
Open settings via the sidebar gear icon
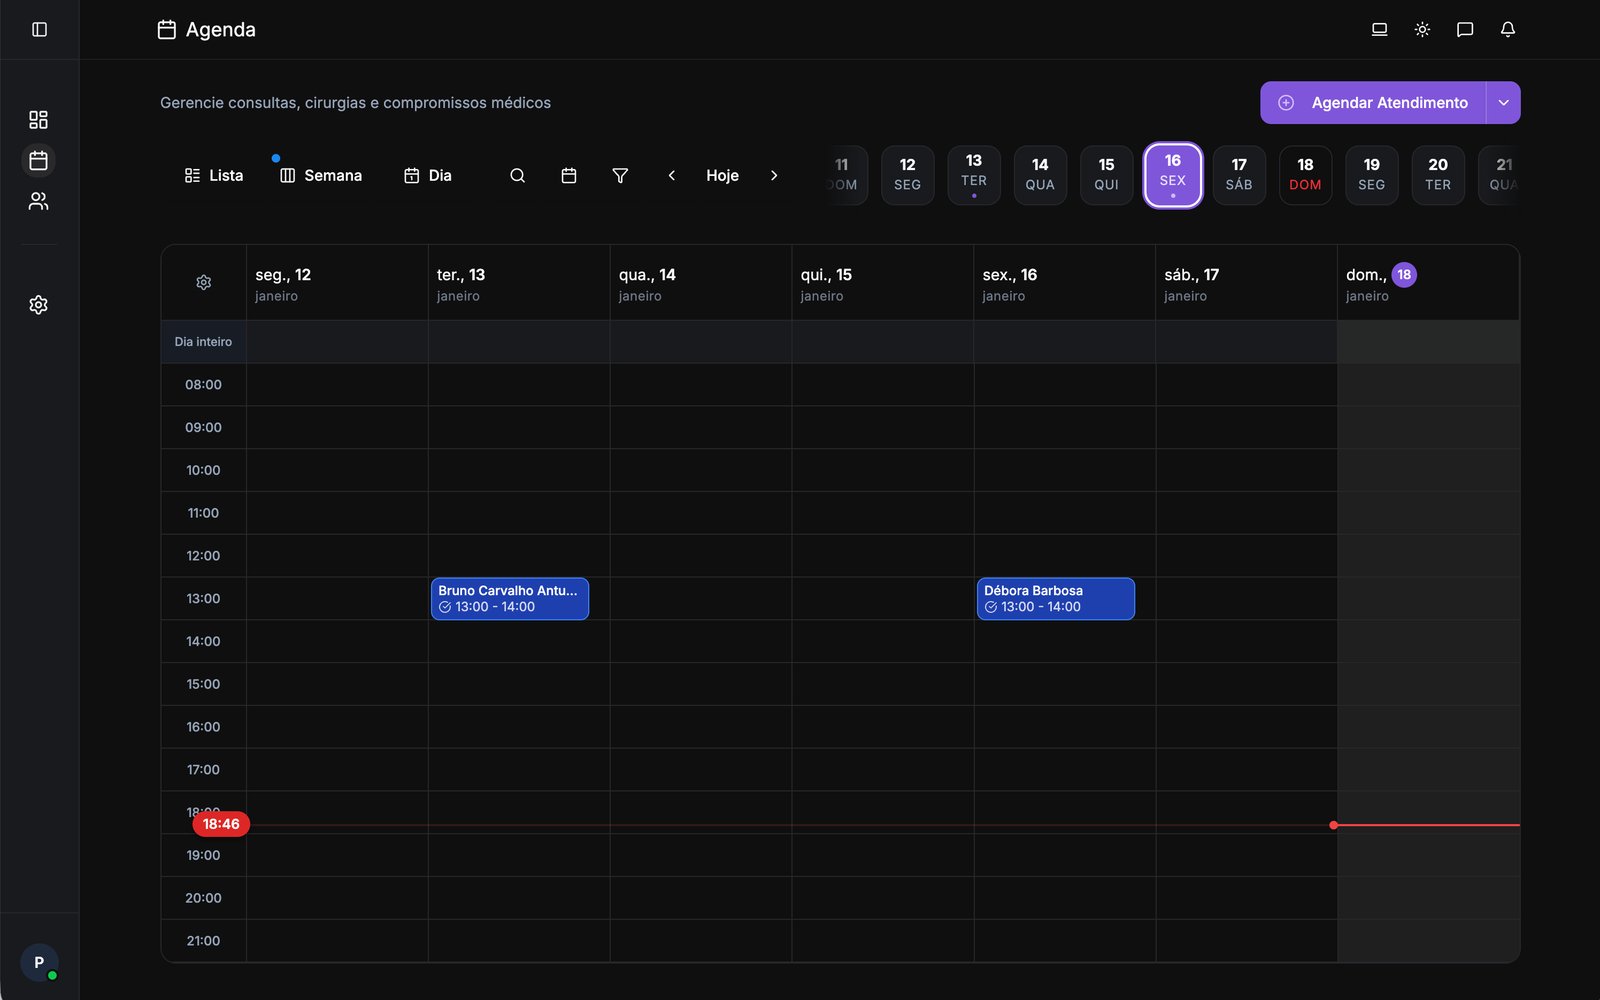[39, 304]
